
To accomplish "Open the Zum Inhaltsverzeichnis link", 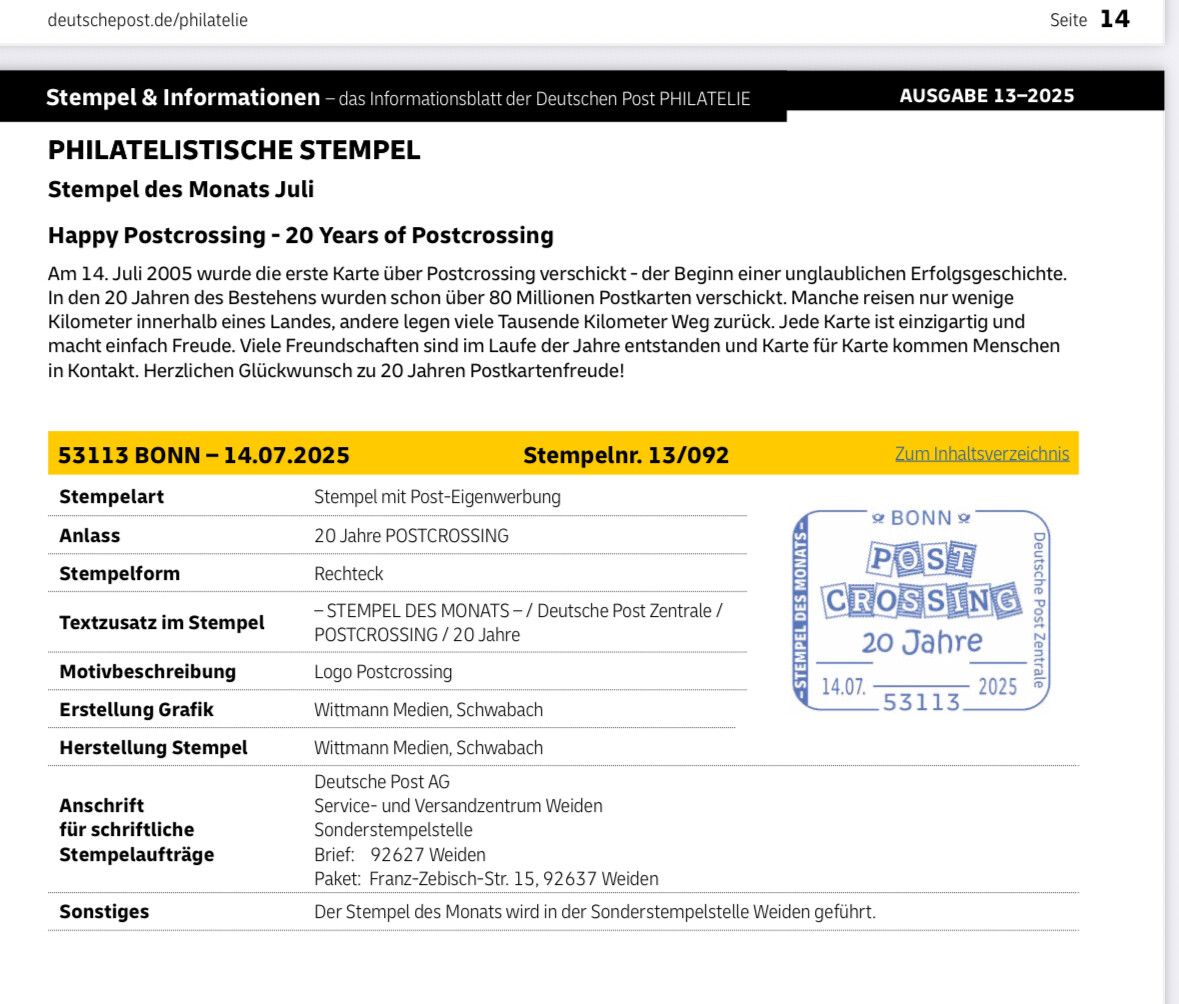I will point(981,453).
